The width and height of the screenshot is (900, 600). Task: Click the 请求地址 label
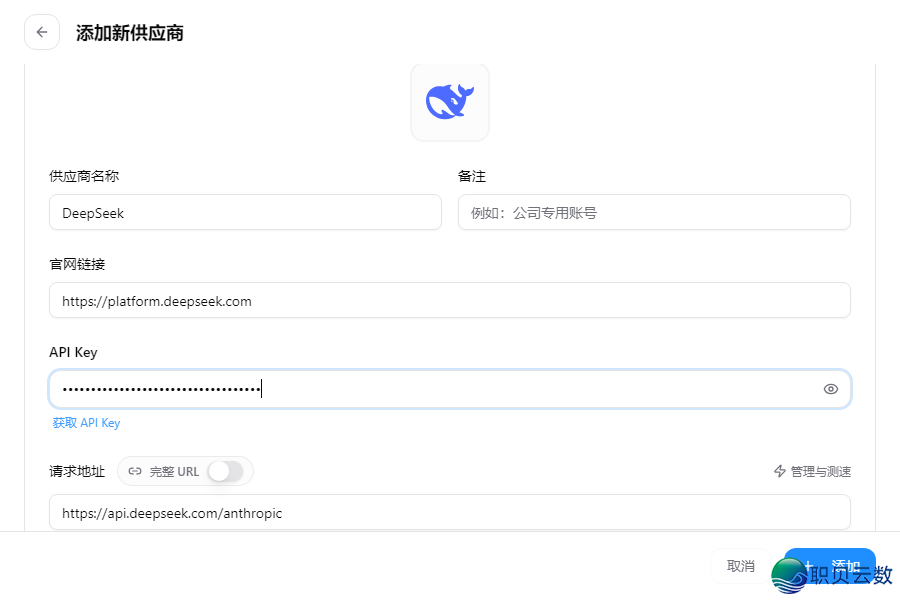77,471
